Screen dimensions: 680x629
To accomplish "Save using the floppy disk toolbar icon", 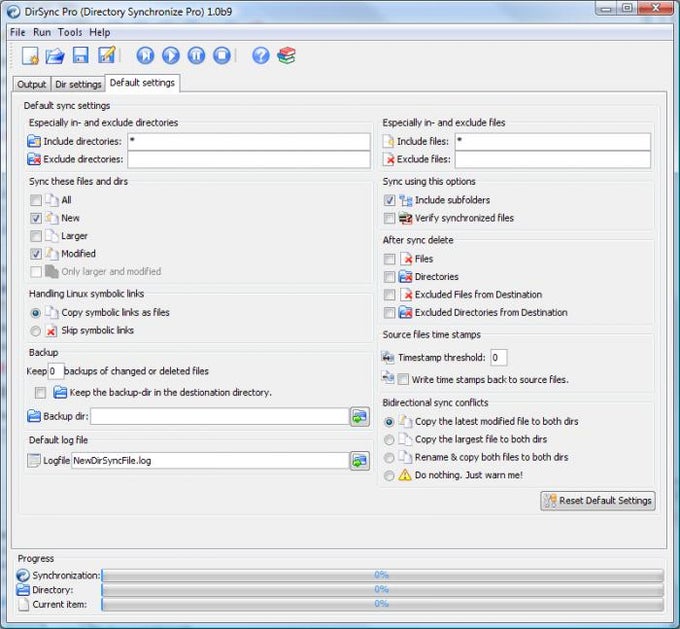I will click(81, 56).
